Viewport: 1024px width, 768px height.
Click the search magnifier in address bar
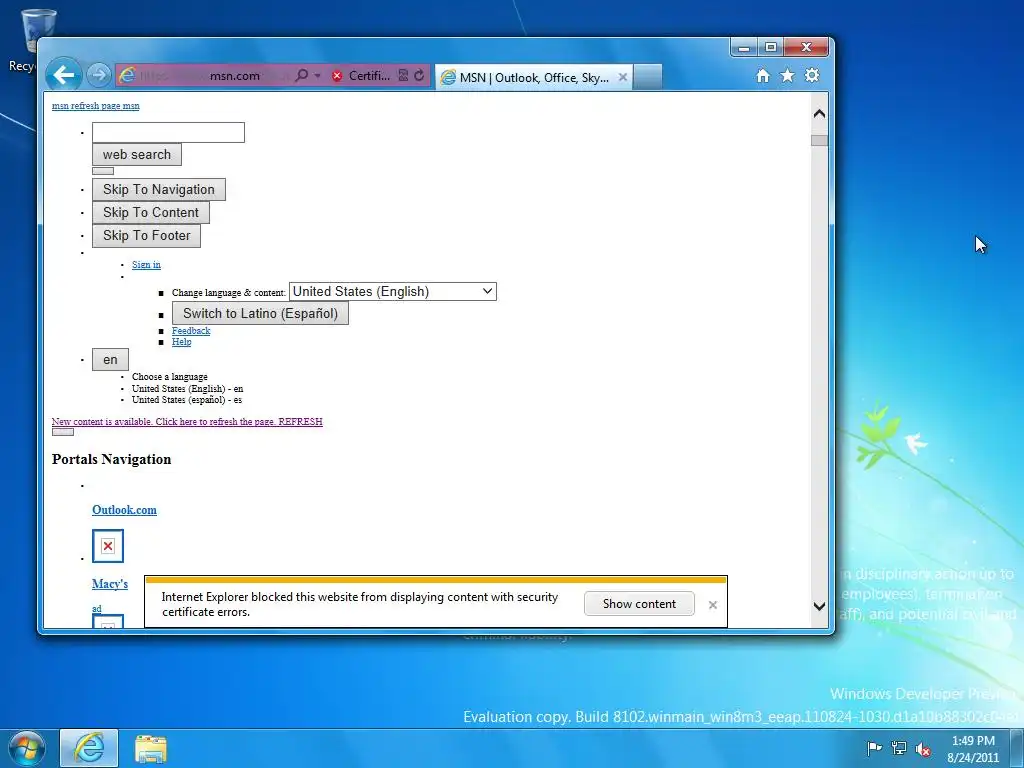click(301, 76)
